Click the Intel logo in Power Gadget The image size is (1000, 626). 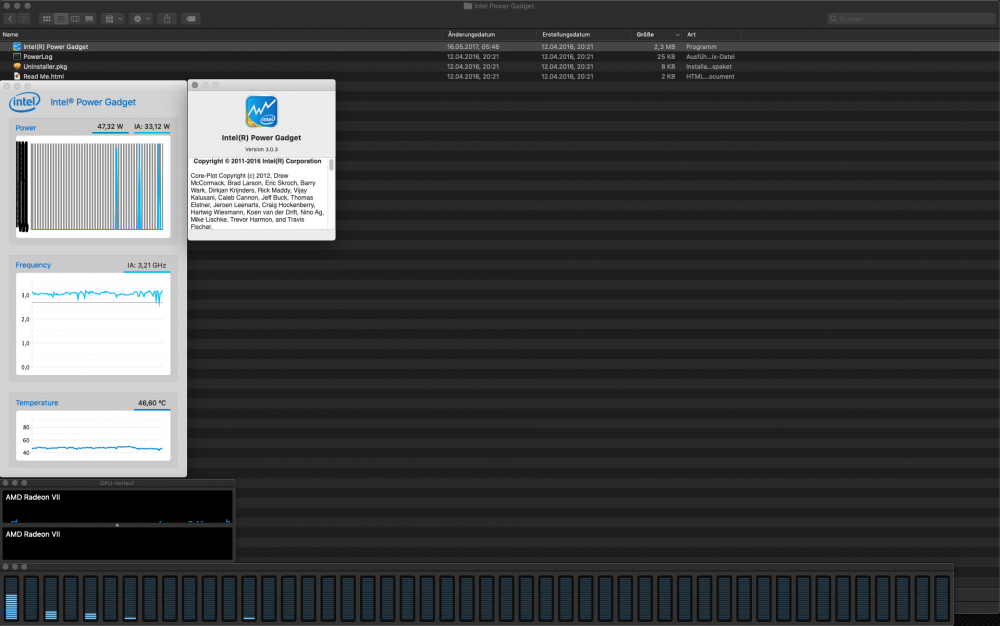coord(25,102)
